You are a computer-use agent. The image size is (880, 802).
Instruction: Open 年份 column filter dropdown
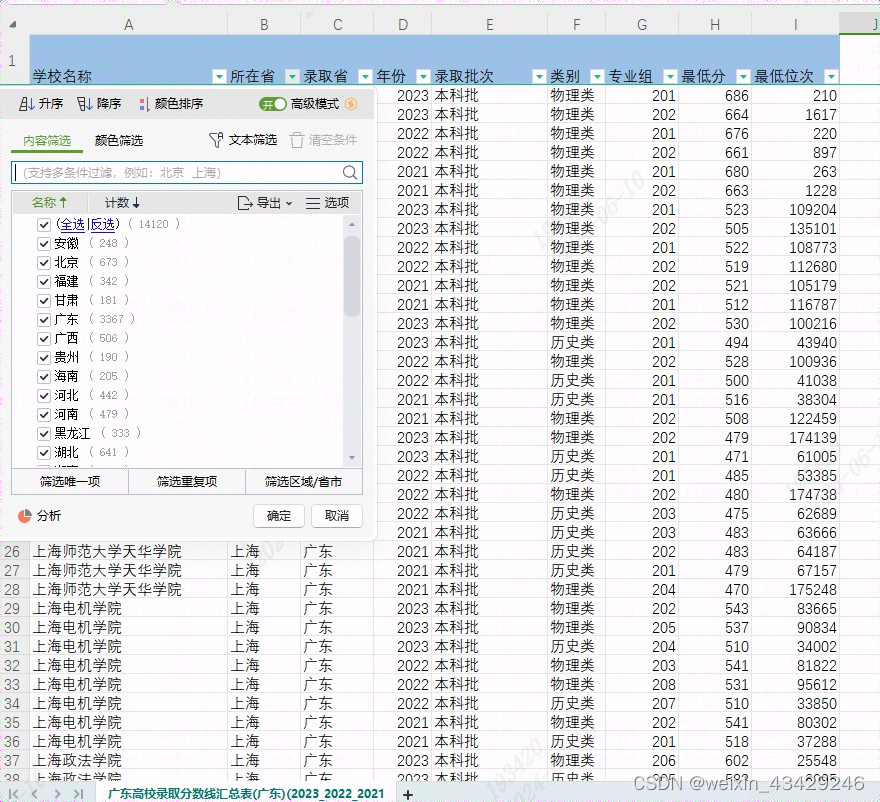click(x=423, y=76)
